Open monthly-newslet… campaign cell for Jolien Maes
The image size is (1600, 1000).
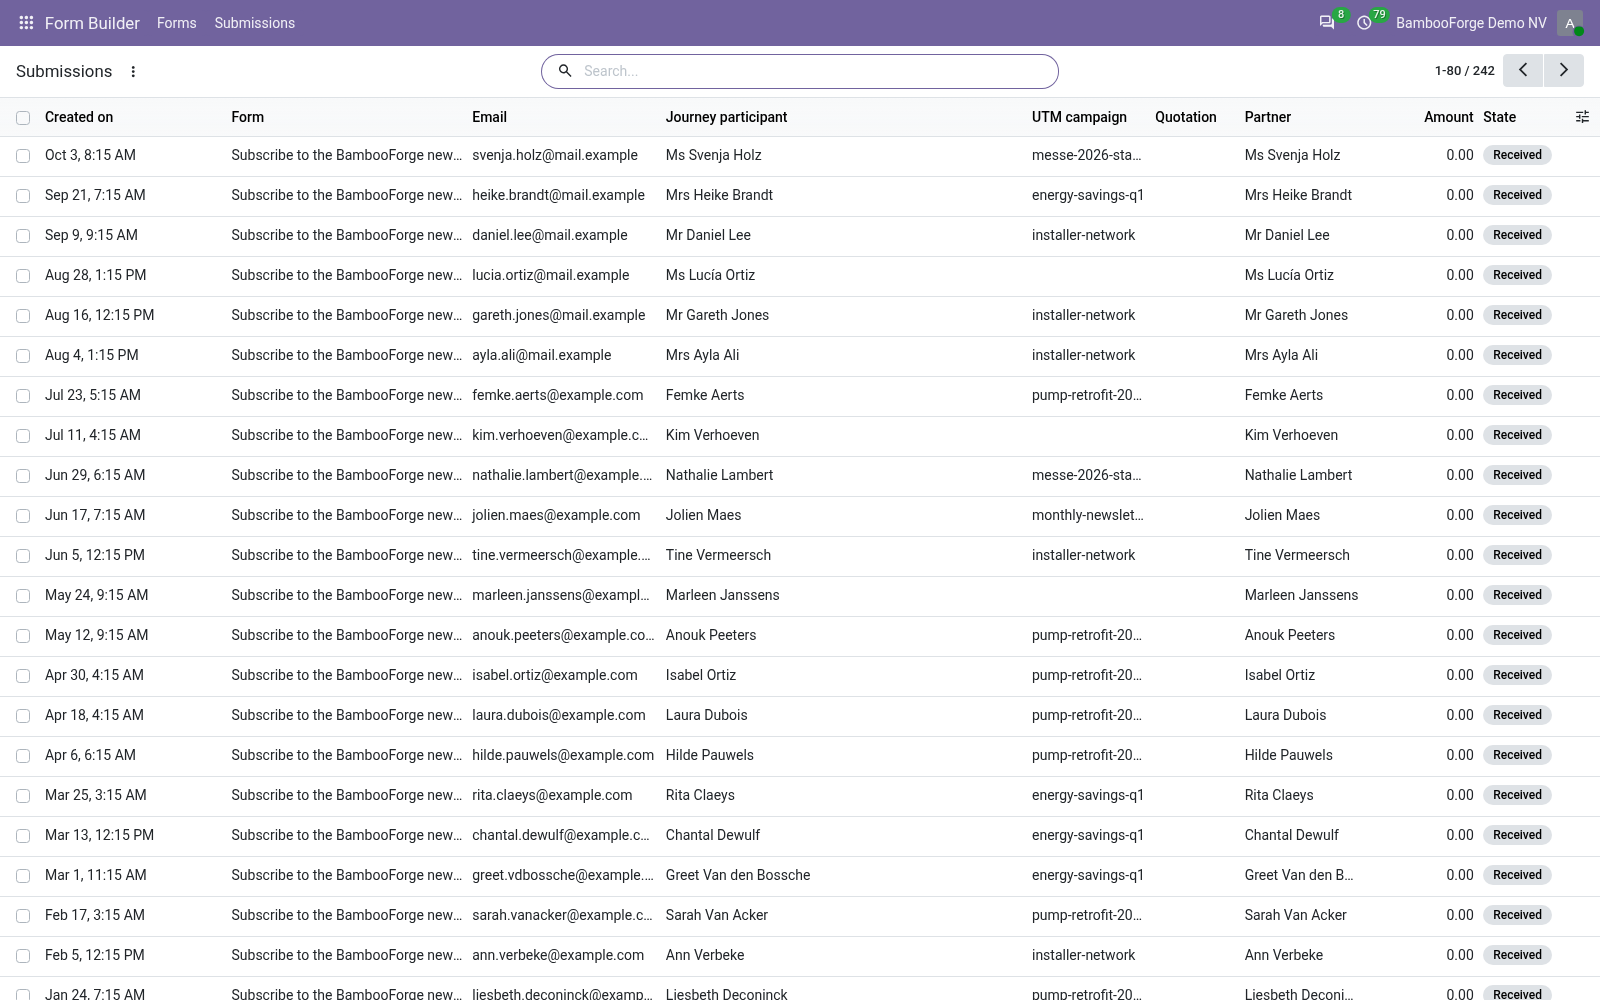[x=1087, y=515]
